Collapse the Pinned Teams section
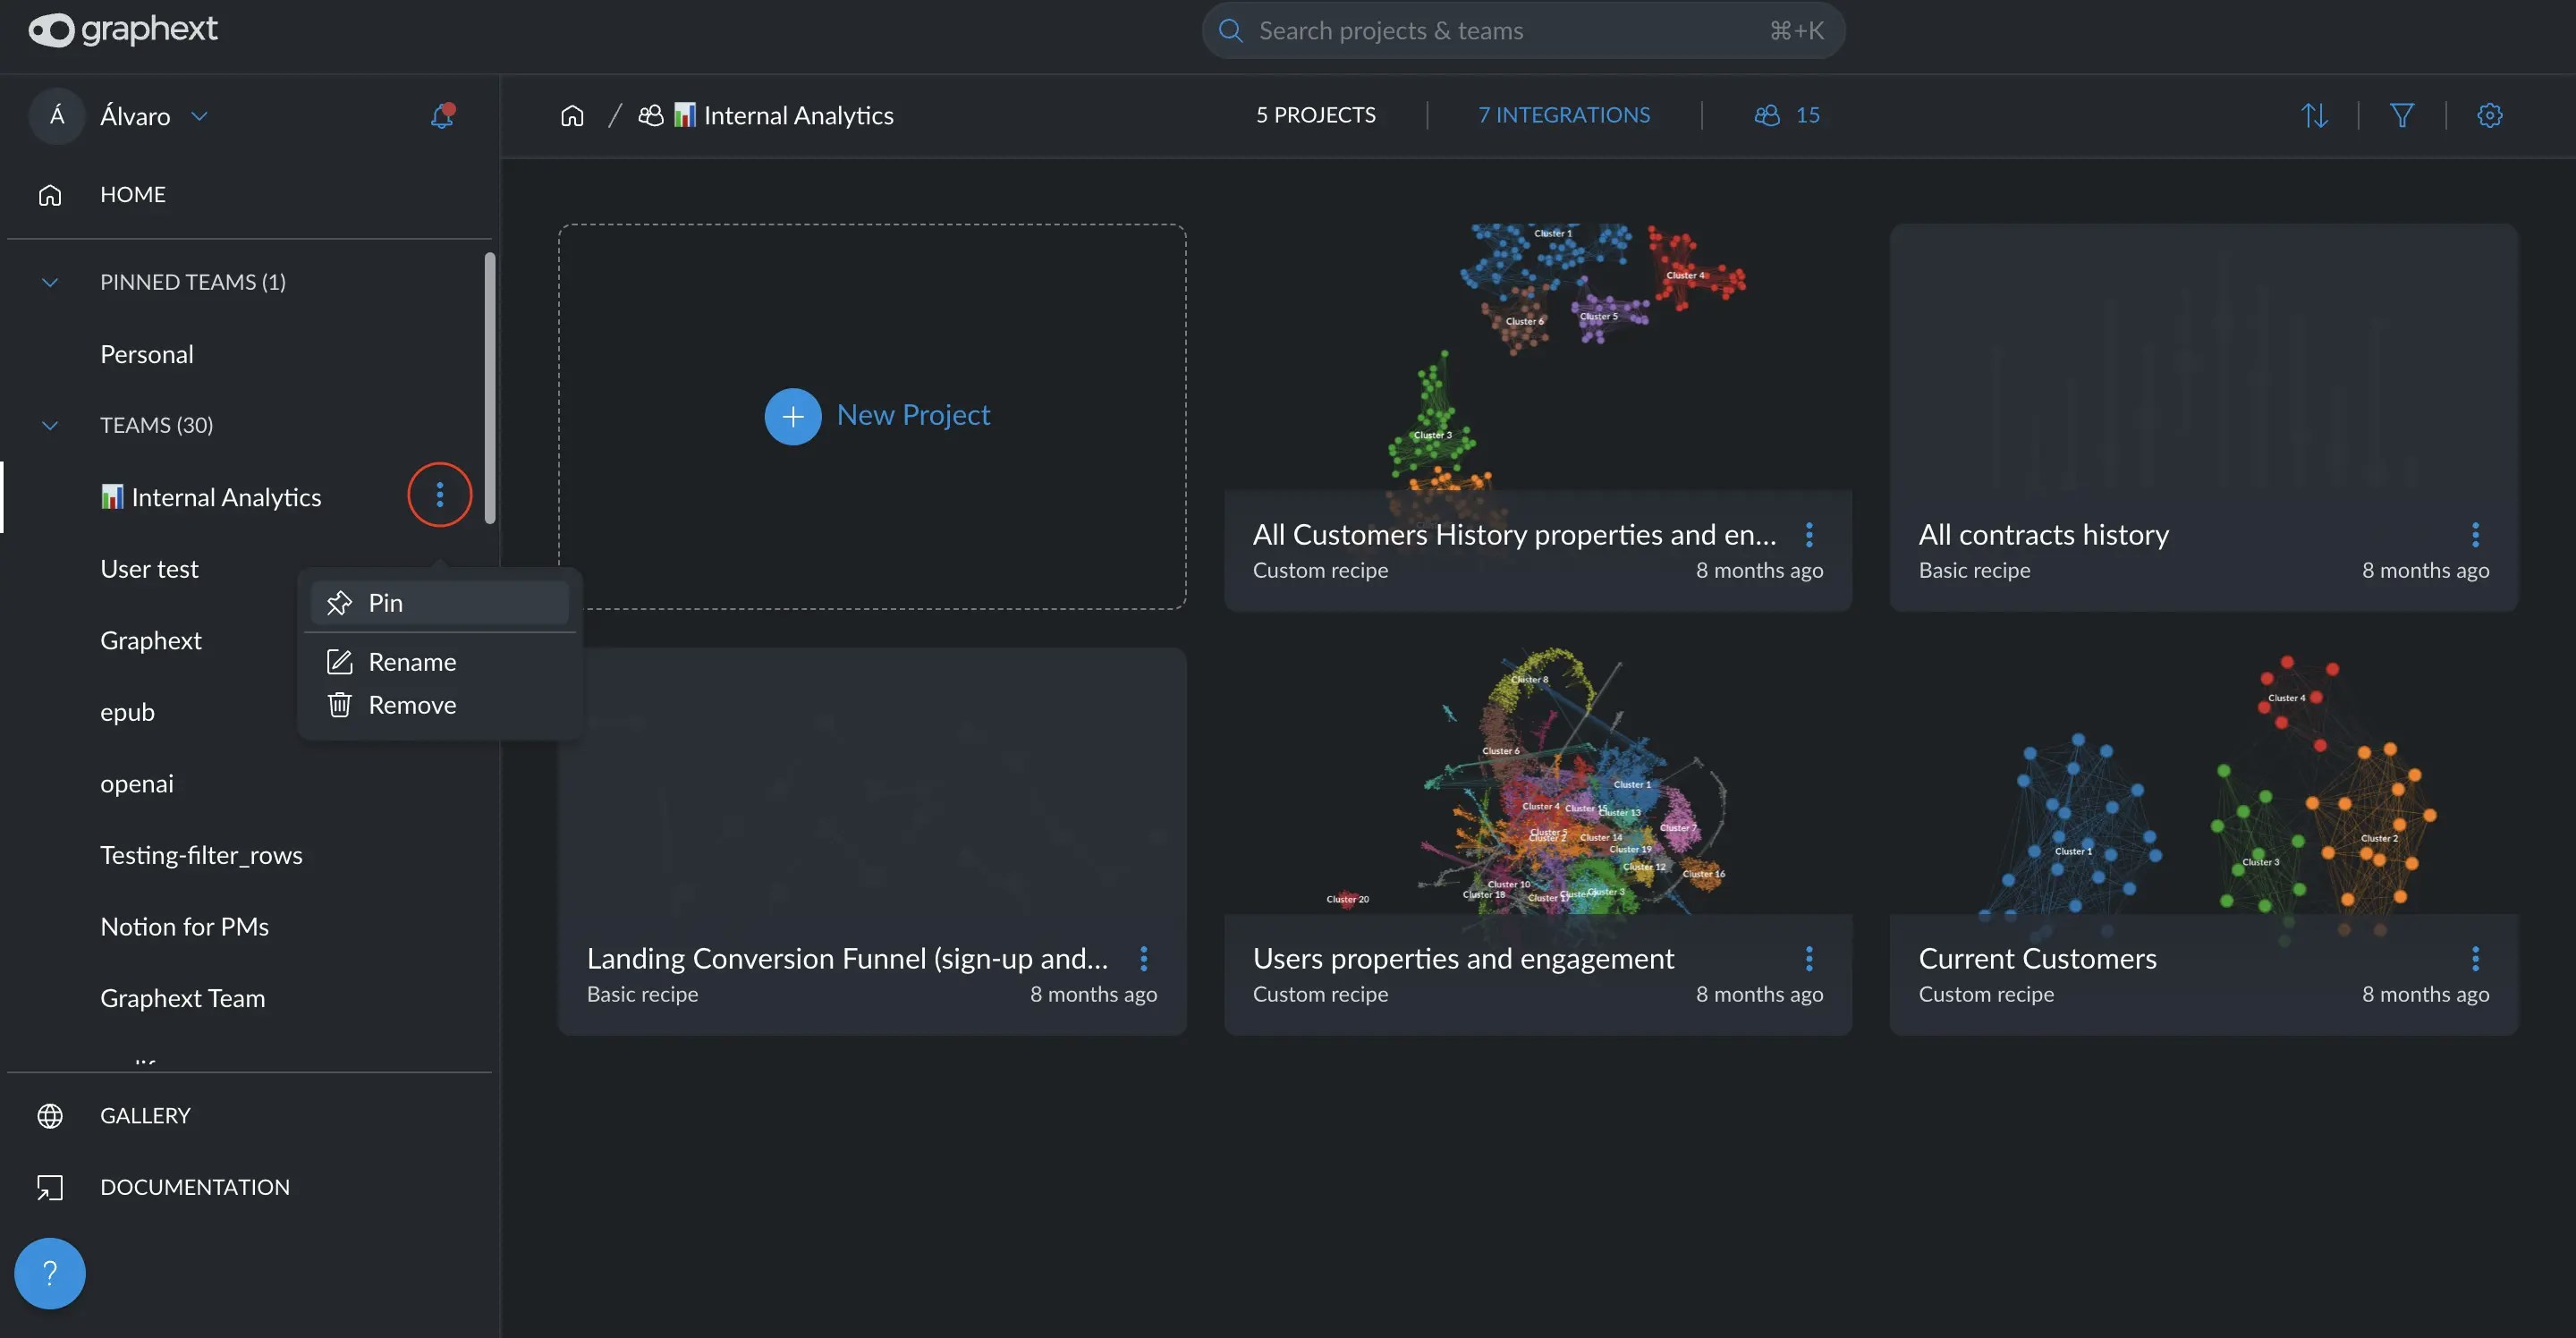The image size is (2576, 1338). point(50,283)
